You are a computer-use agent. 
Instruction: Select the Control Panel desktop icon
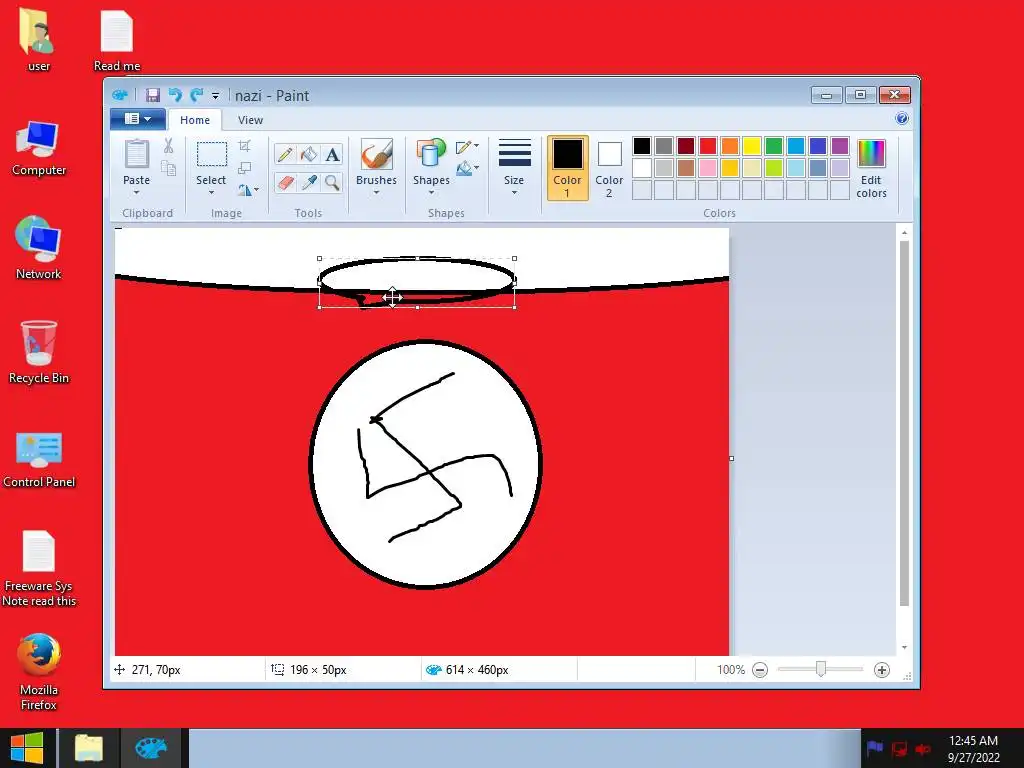[39, 459]
